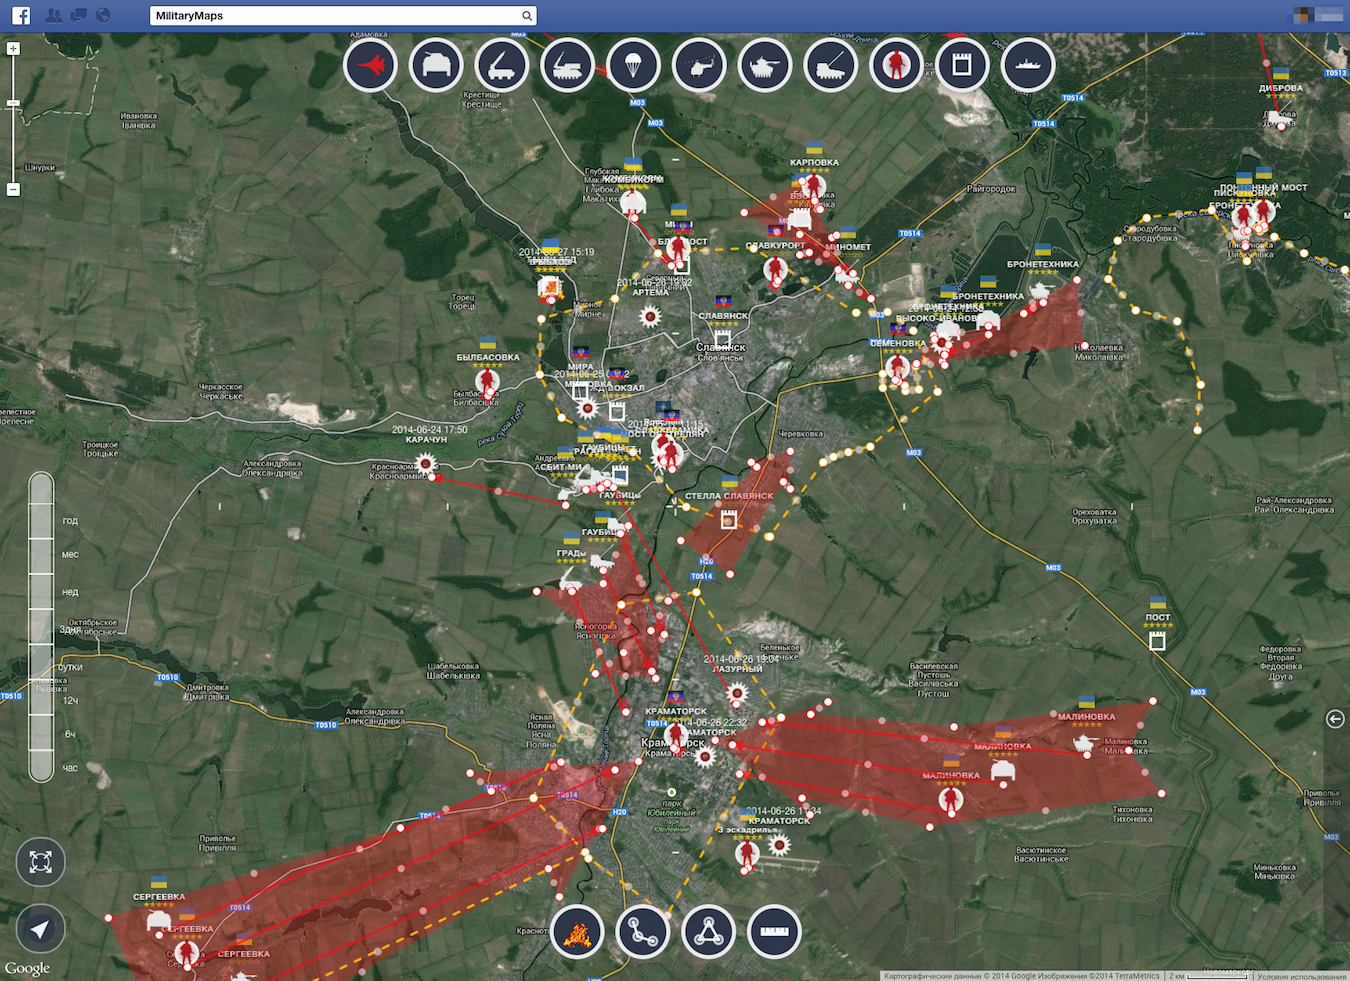Click the 3 эскадрилья soldier marker
Image resolution: width=1350 pixels, height=981 pixels.
(747, 854)
